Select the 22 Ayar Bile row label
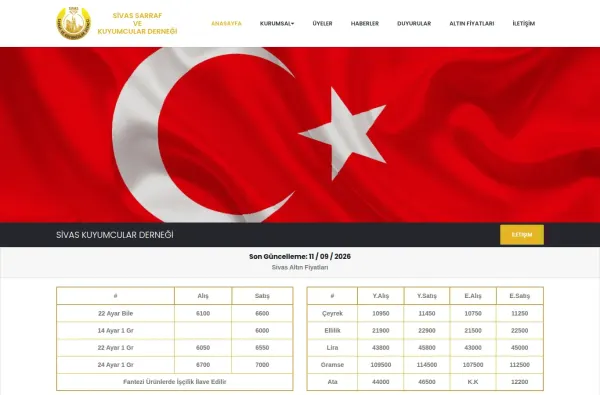Viewport: 600px width, 395px height. pos(116,313)
